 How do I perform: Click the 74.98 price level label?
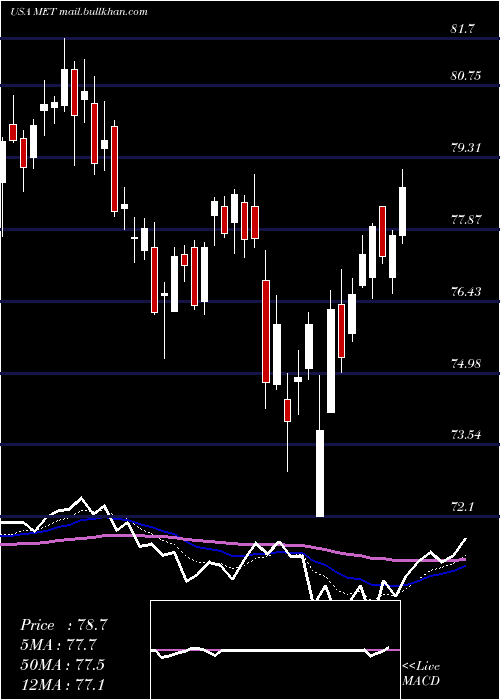466,363
